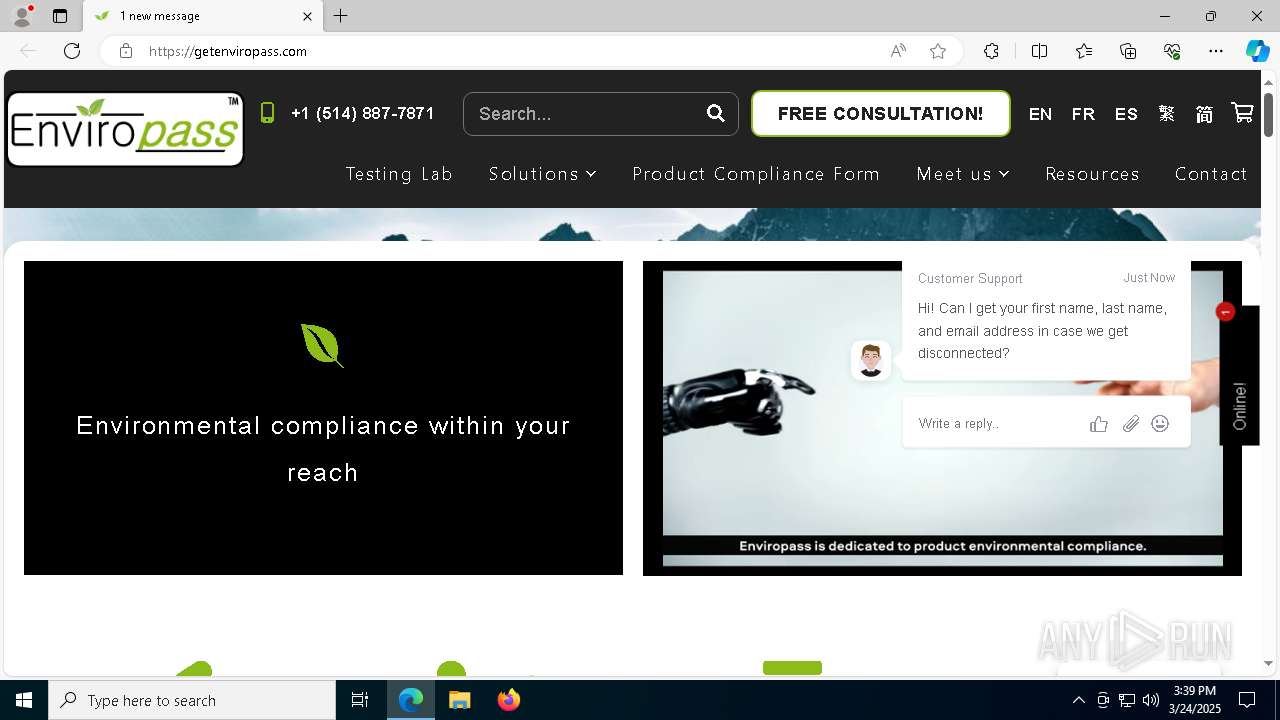1280x720 pixels.
Task: Open Browser essentials icon
Action: 1172,51
